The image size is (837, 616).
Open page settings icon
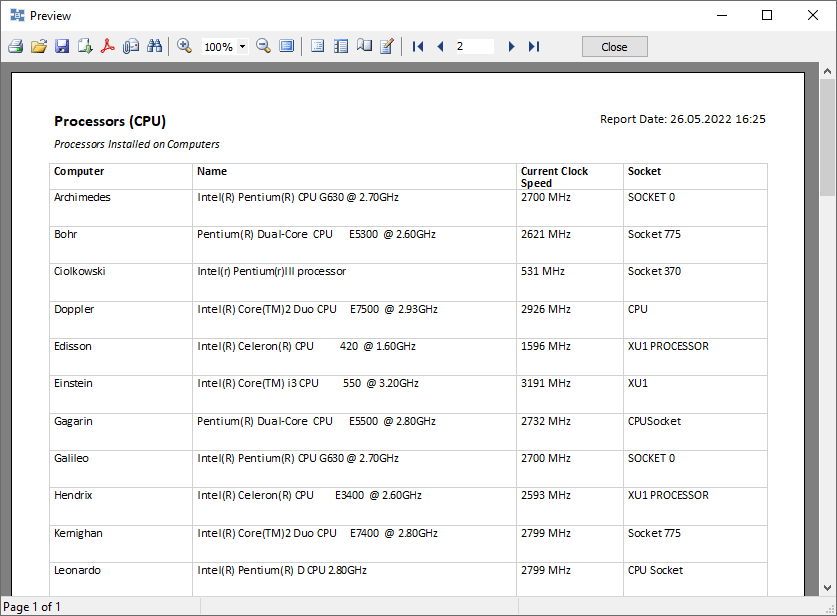(x=364, y=46)
